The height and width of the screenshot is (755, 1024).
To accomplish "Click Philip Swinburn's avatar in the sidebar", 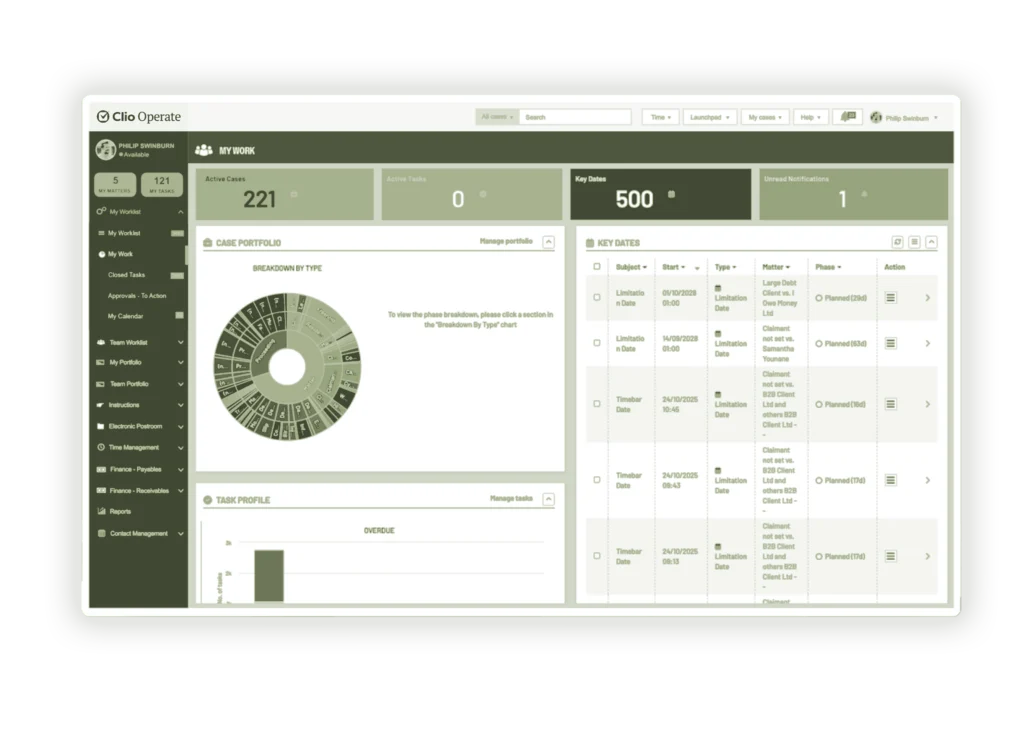I will 105,150.
